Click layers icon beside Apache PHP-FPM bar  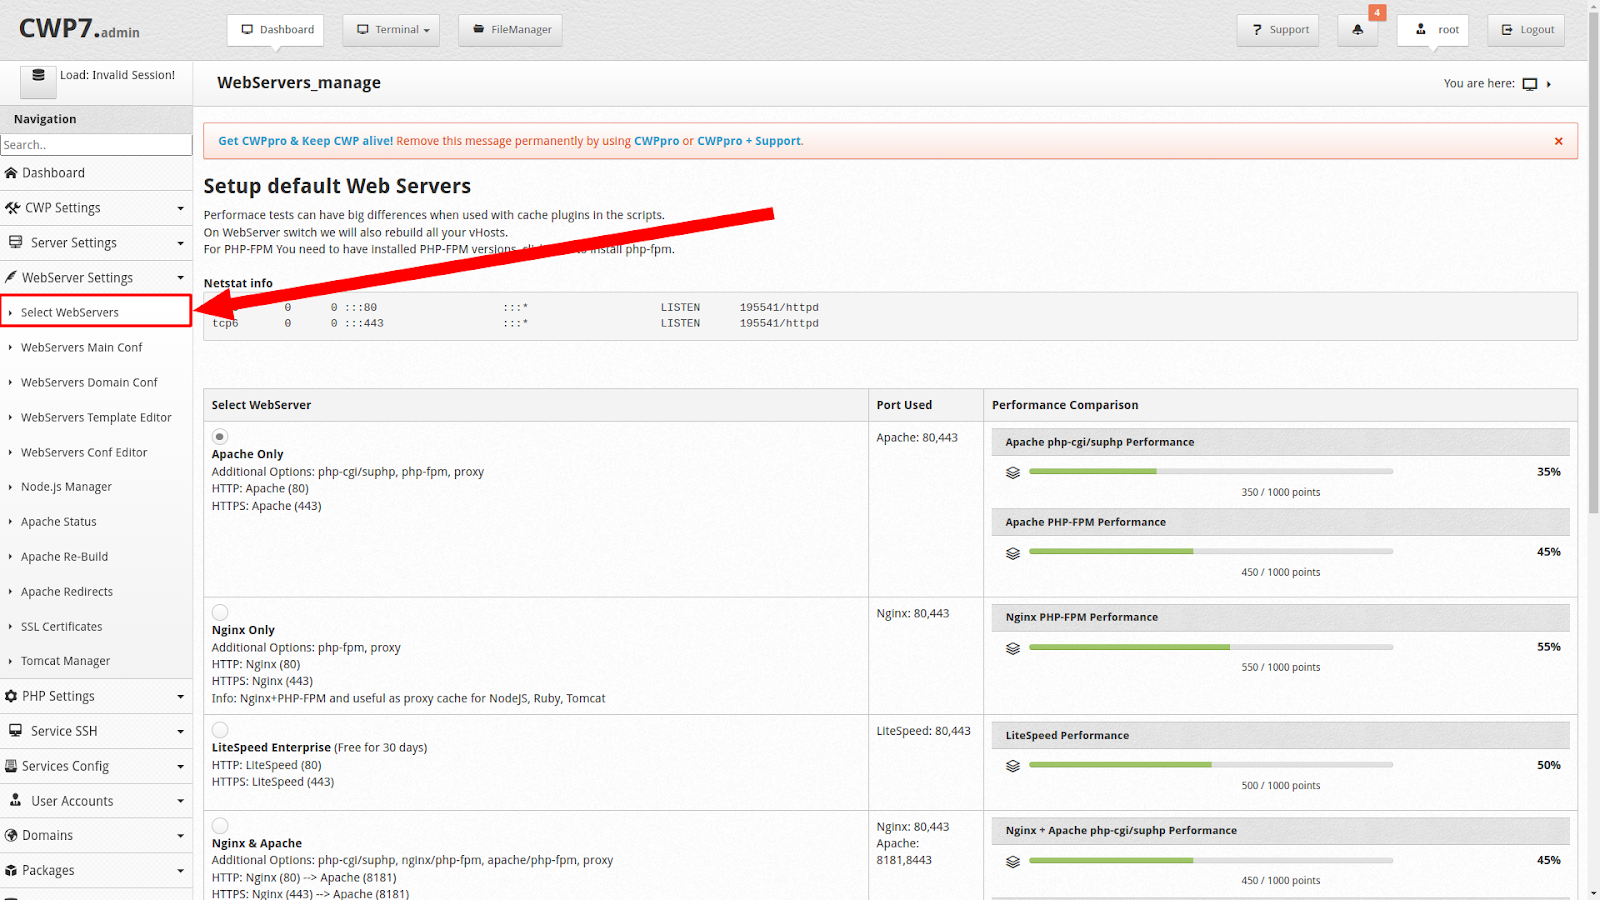click(x=1013, y=553)
